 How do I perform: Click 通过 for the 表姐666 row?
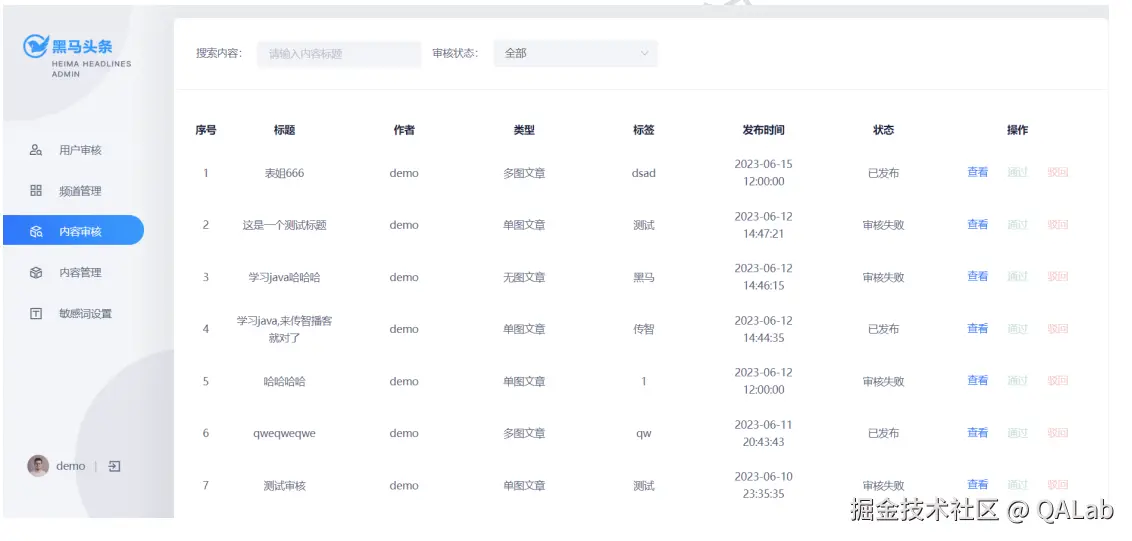(x=1017, y=172)
